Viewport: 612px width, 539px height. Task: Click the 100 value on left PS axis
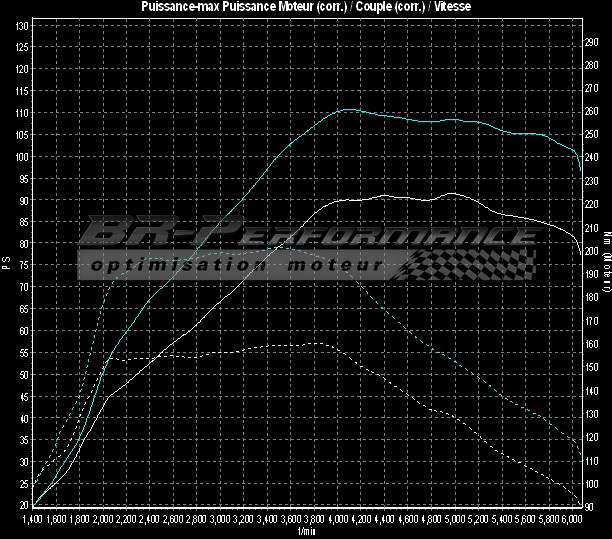point(21,157)
